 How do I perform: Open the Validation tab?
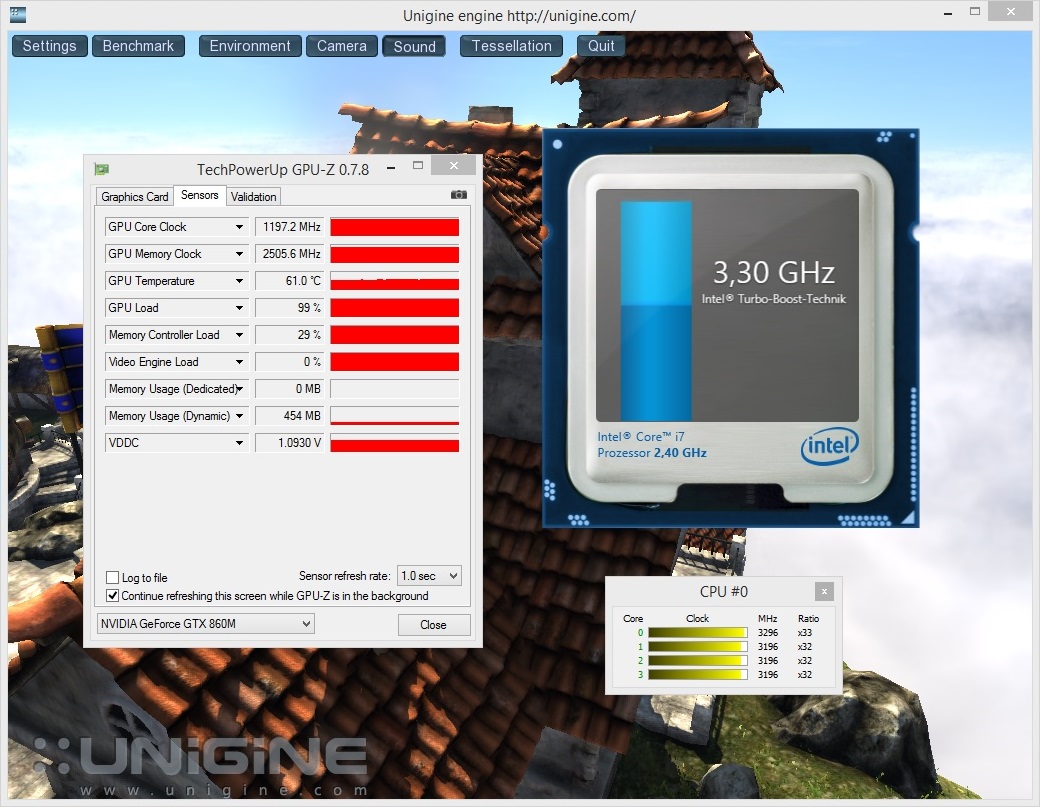(x=253, y=197)
